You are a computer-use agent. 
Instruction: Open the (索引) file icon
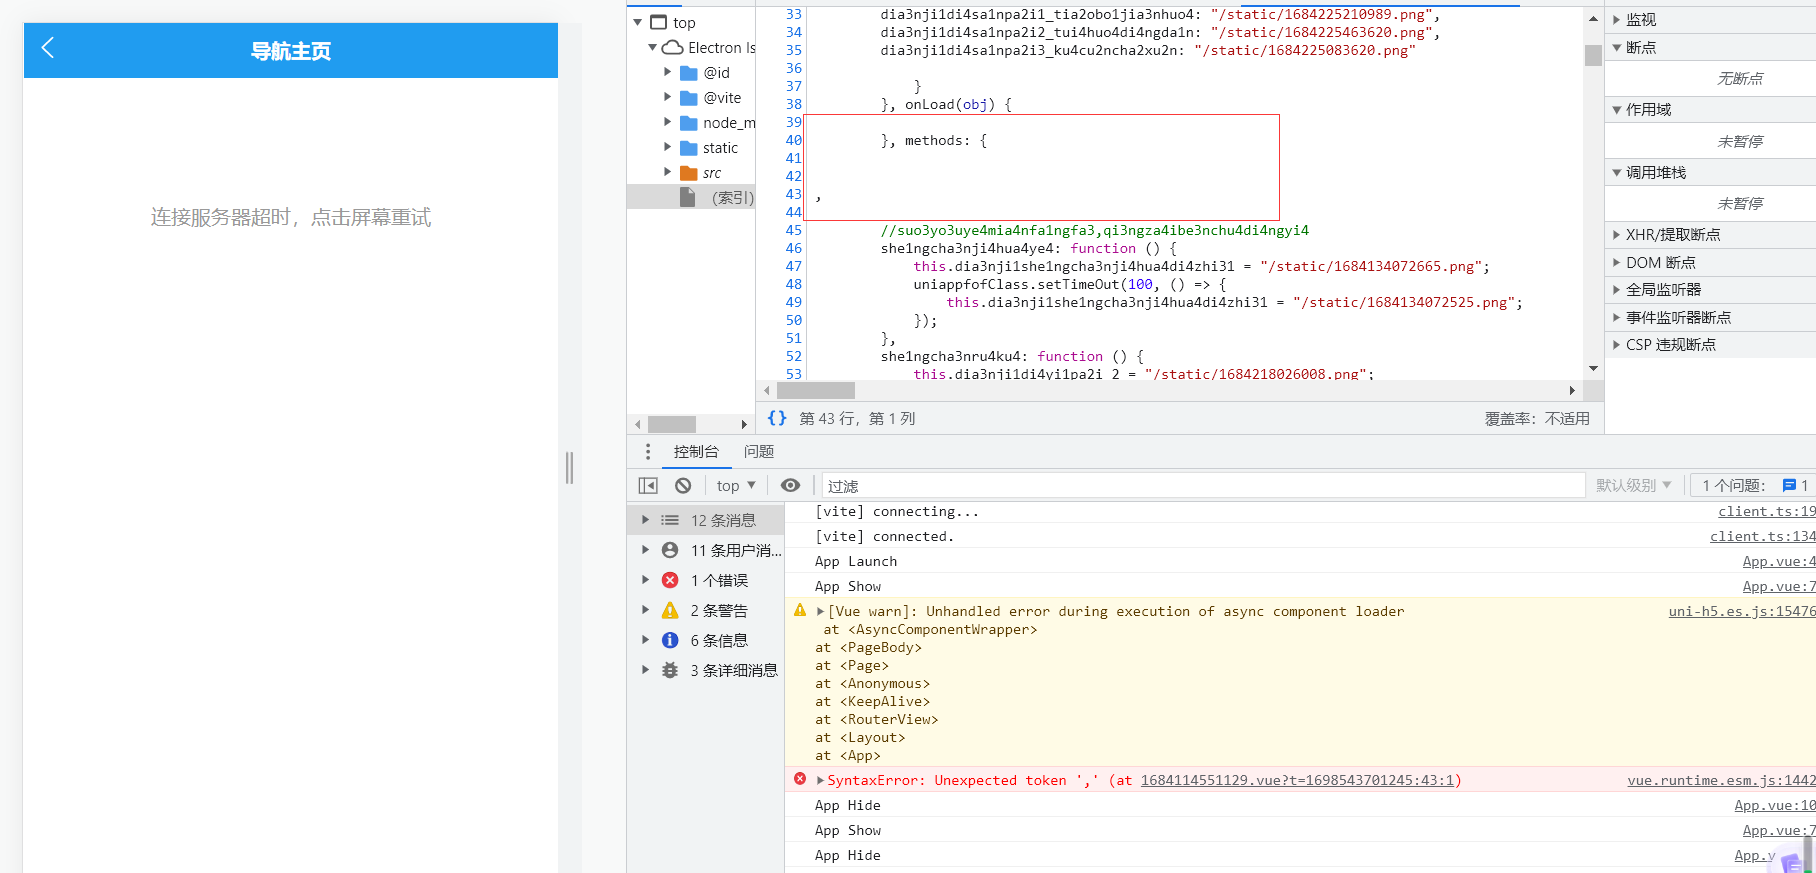(x=687, y=197)
